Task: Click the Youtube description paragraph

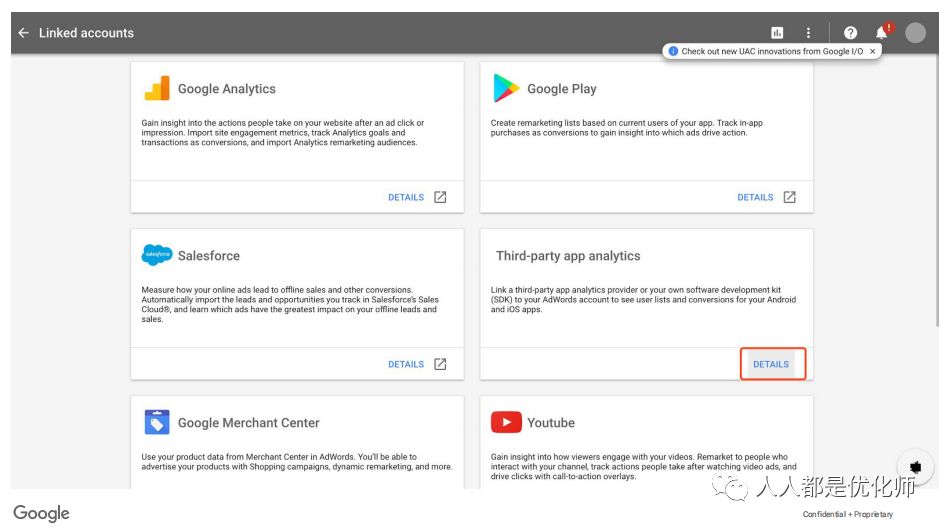Action: [643, 466]
